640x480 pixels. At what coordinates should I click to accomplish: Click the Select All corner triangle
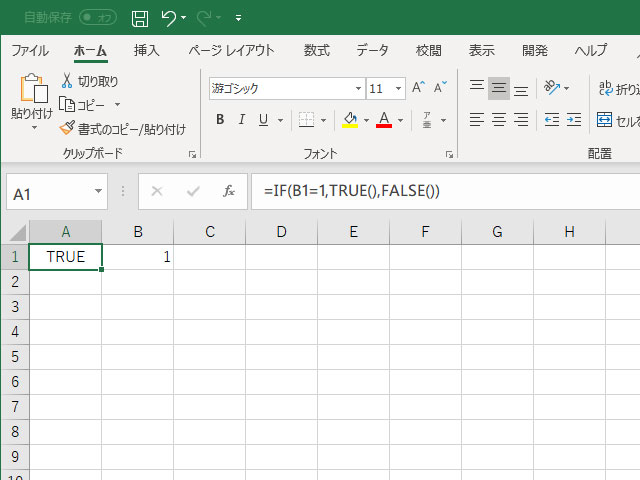[17, 233]
